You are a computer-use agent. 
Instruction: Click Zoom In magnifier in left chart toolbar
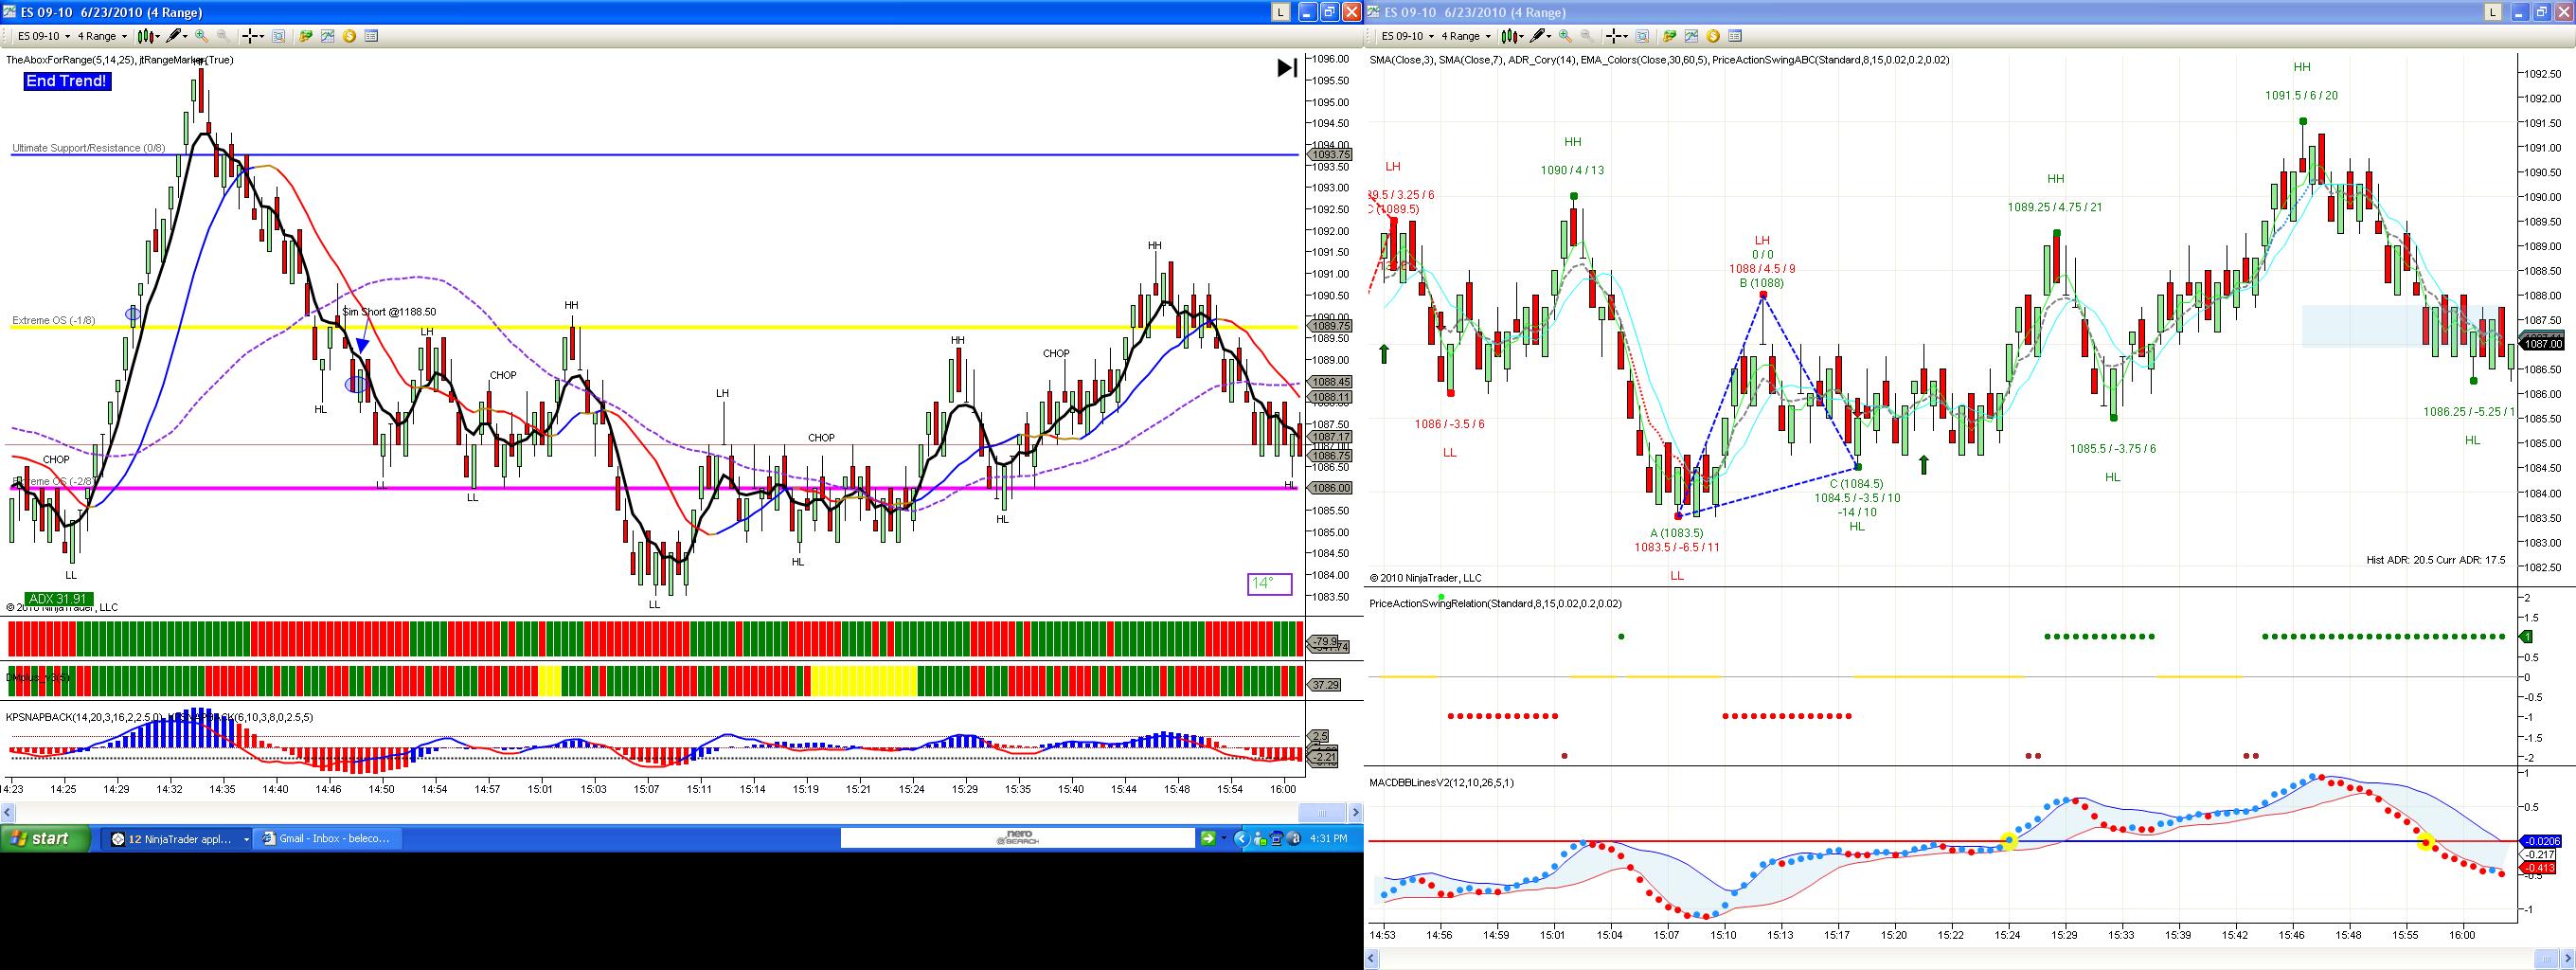(201, 36)
